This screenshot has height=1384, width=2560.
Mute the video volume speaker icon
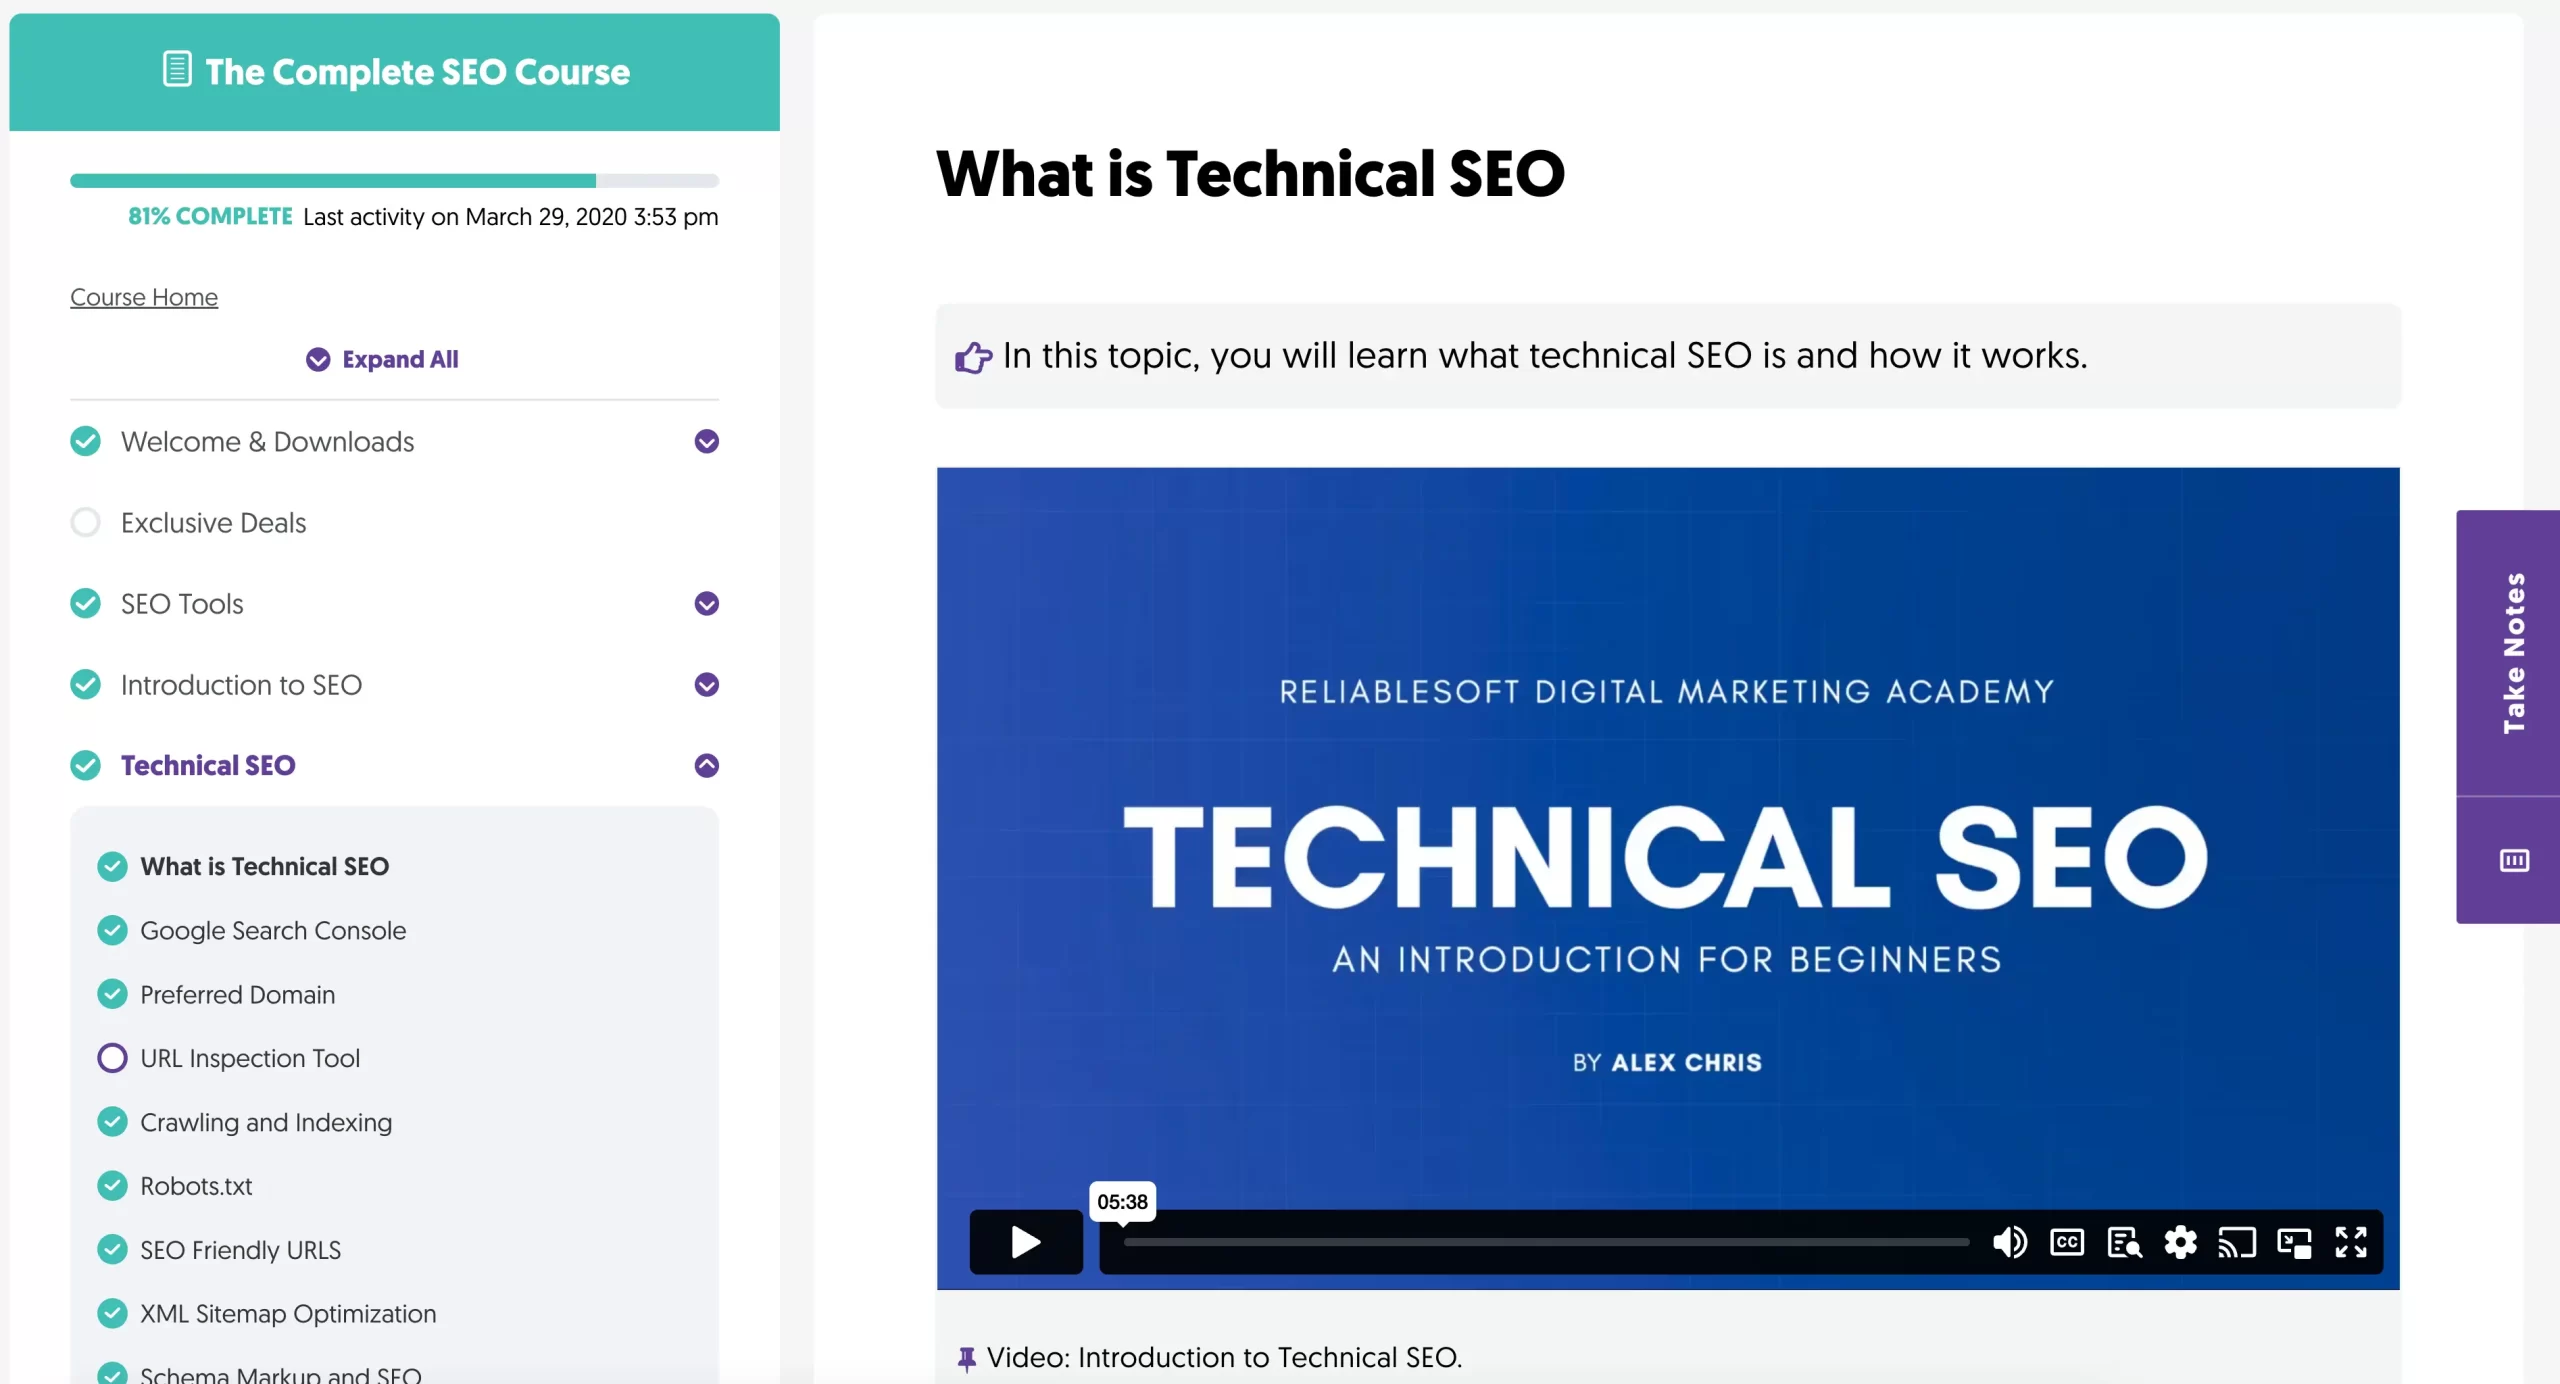pos(2009,1242)
